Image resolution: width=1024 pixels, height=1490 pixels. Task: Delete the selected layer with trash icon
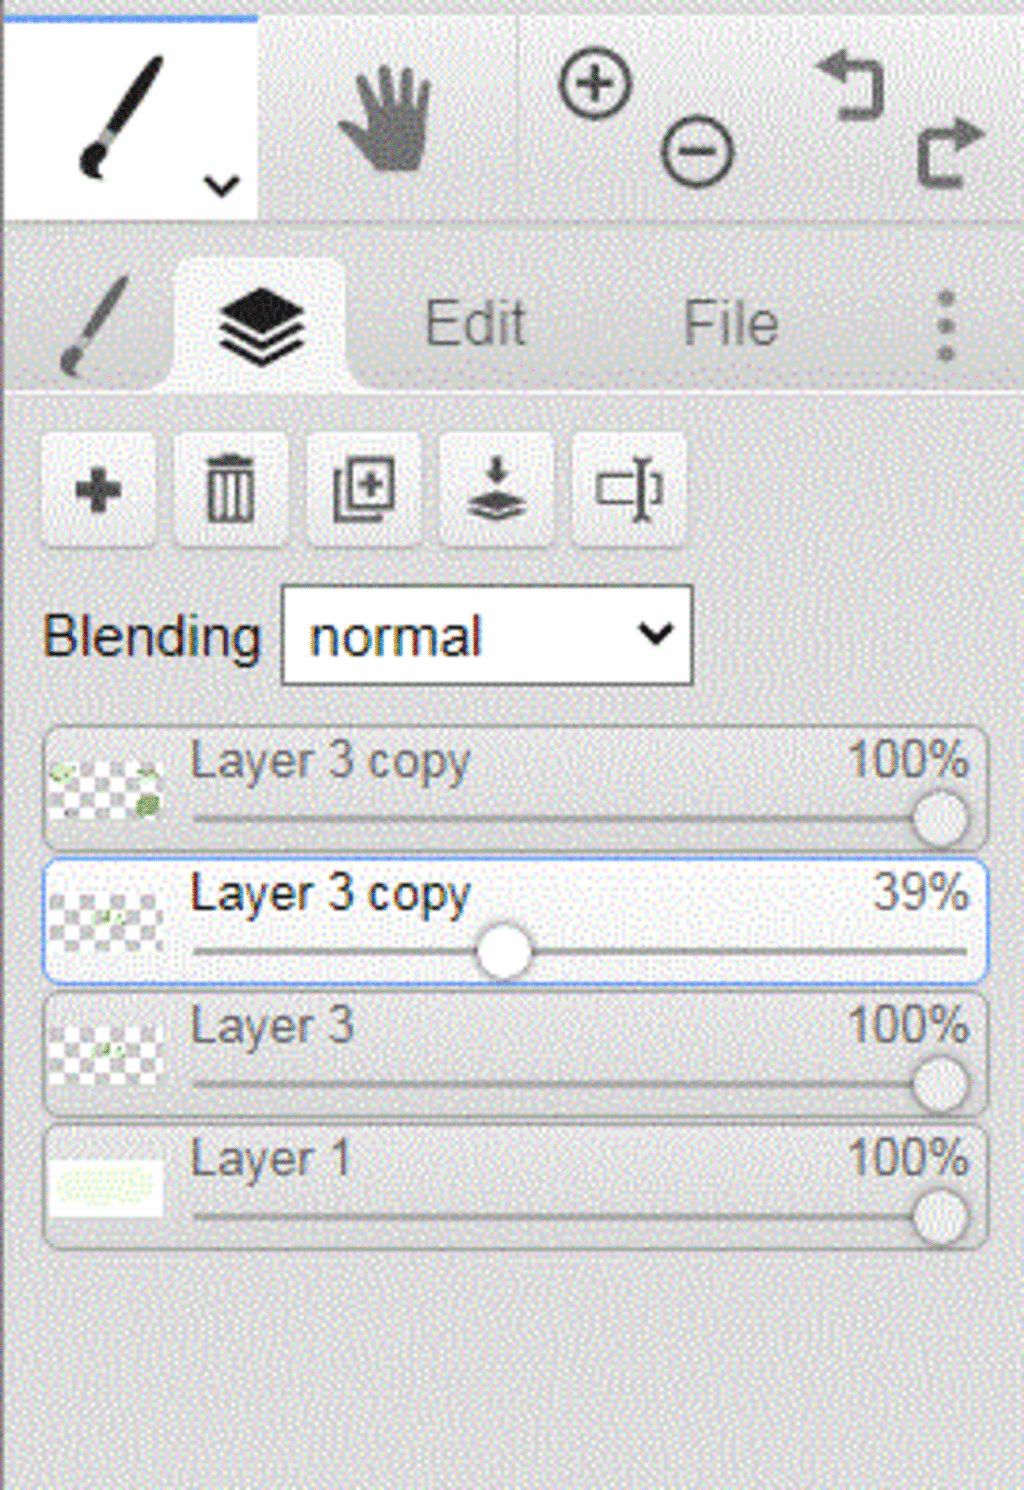point(230,490)
